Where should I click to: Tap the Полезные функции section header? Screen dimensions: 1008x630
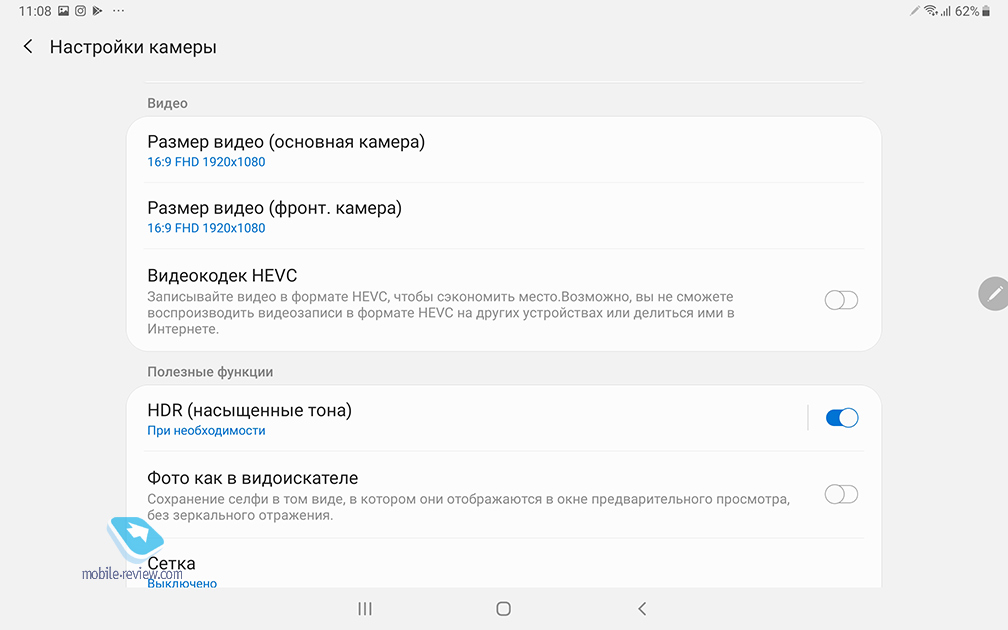tap(210, 372)
